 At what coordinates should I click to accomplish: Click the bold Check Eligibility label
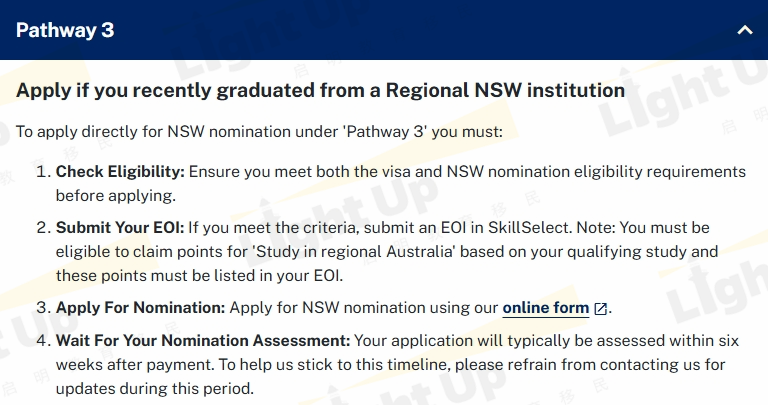click(x=120, y=172)
